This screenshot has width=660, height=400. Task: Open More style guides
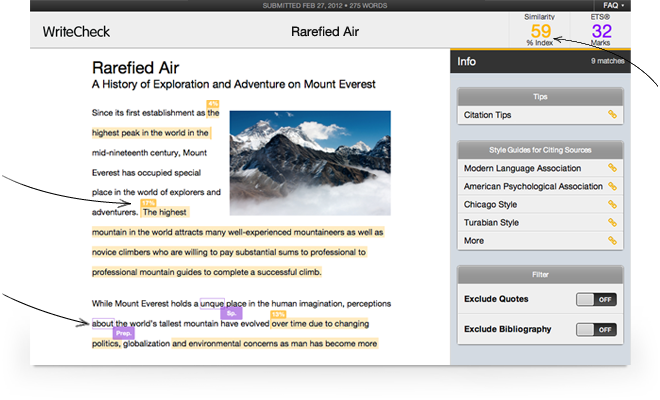point(540,241)
